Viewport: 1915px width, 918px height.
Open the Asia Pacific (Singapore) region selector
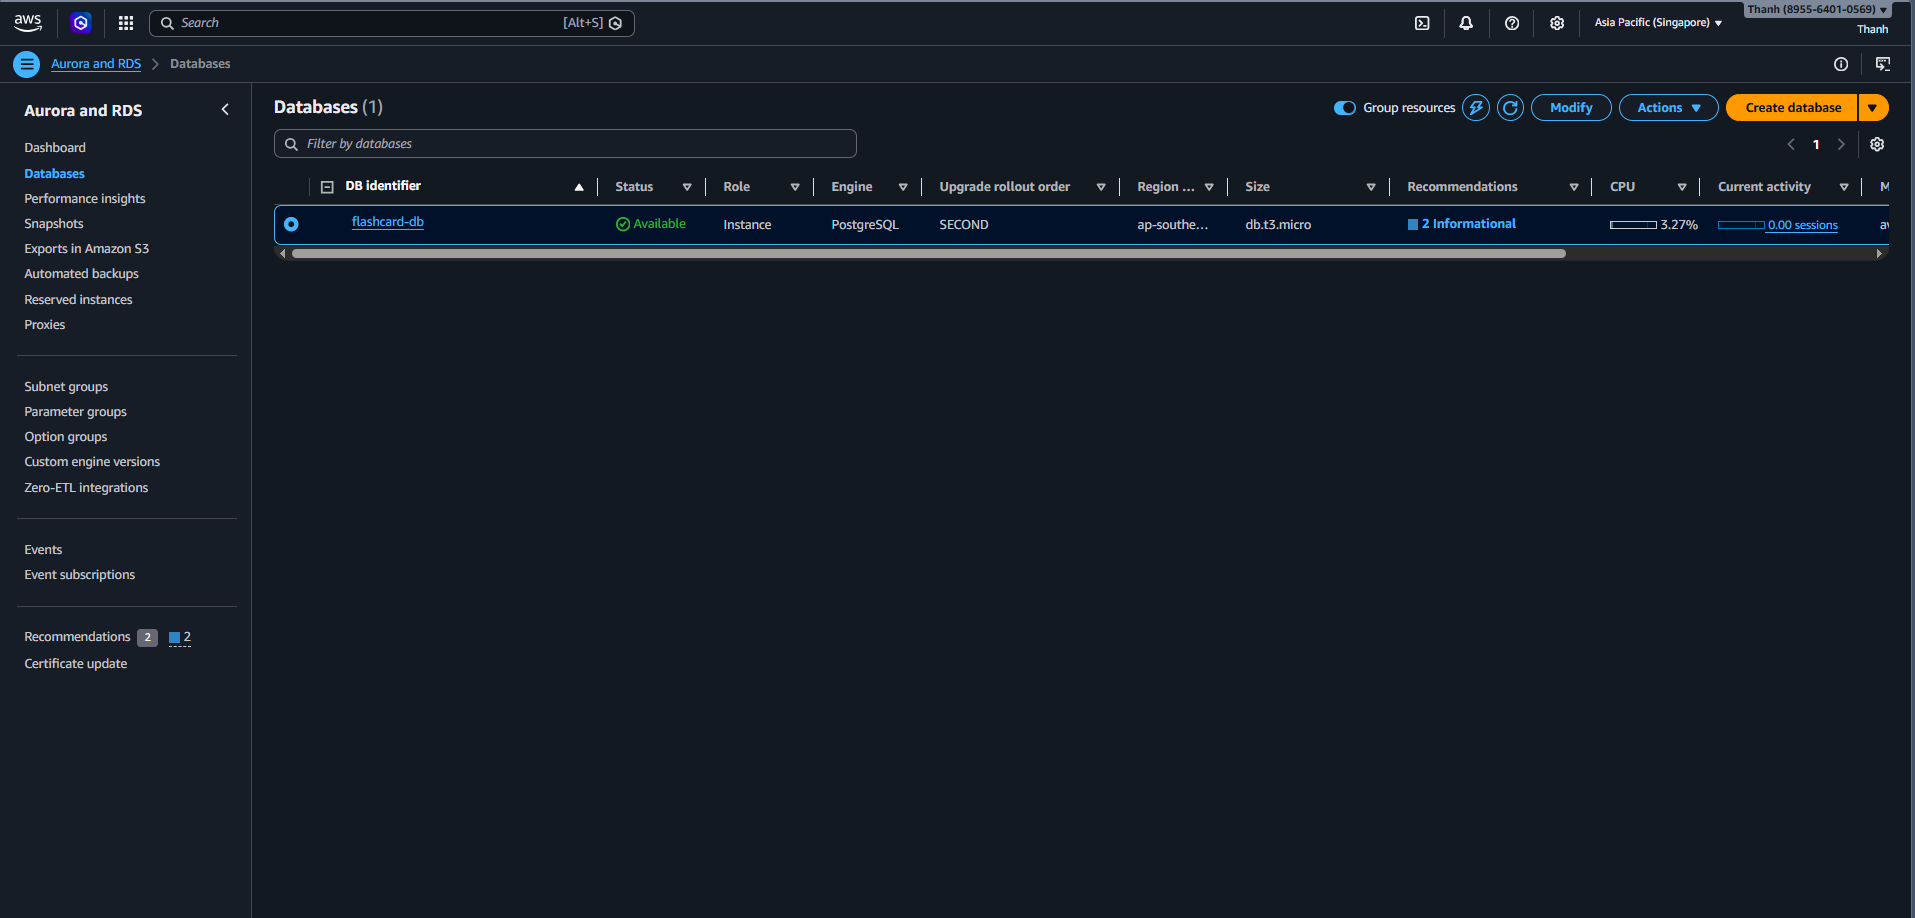click(1657, 23)
